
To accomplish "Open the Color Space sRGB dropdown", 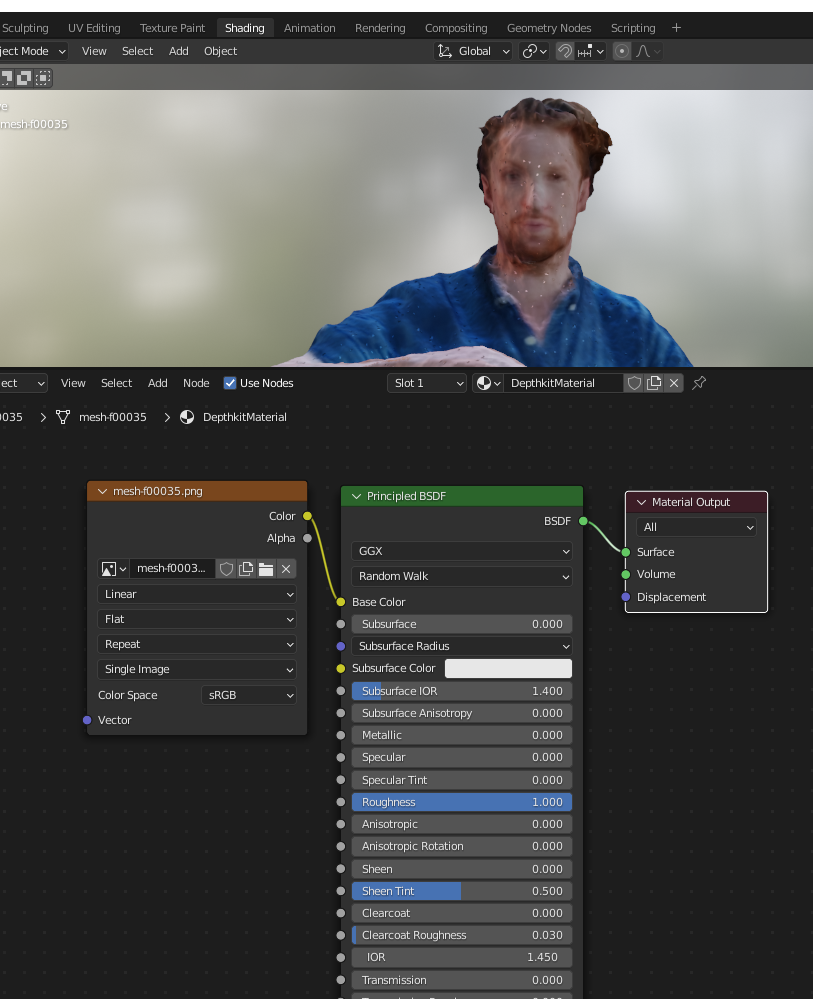I will coord(249,695).
